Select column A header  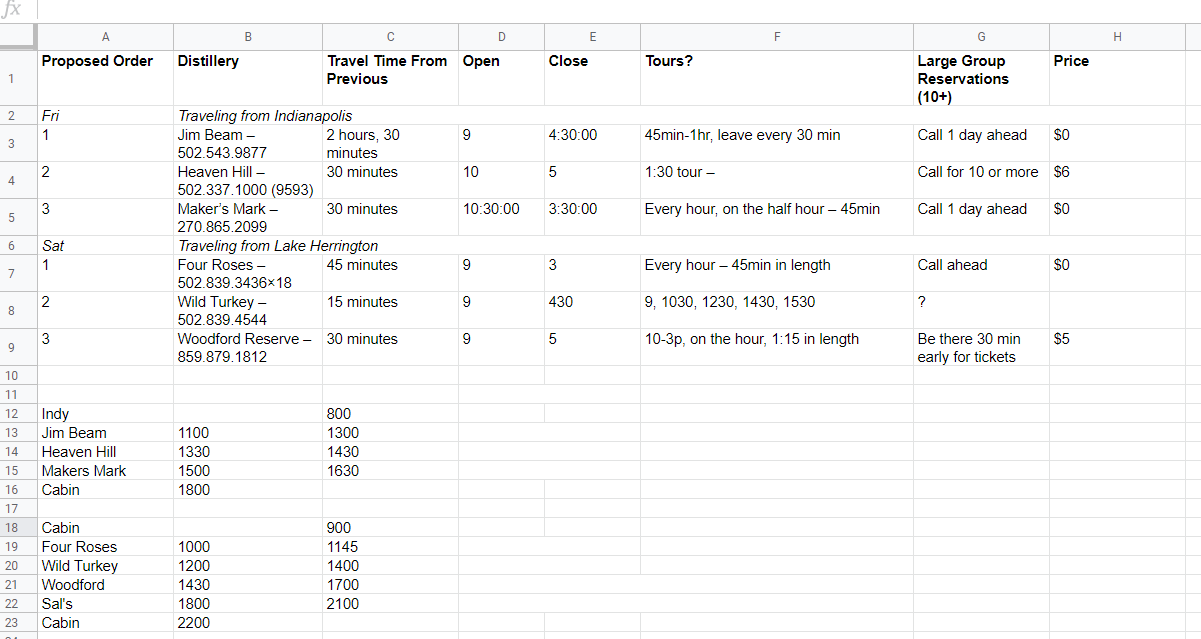(106, 37)
